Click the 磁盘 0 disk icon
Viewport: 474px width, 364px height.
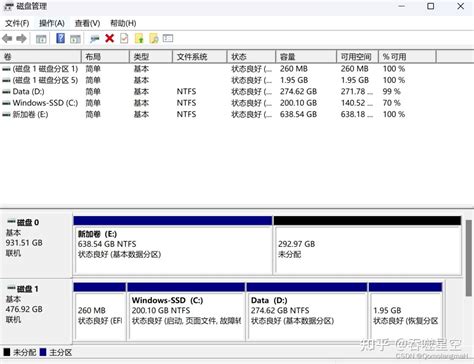(11, 222)
